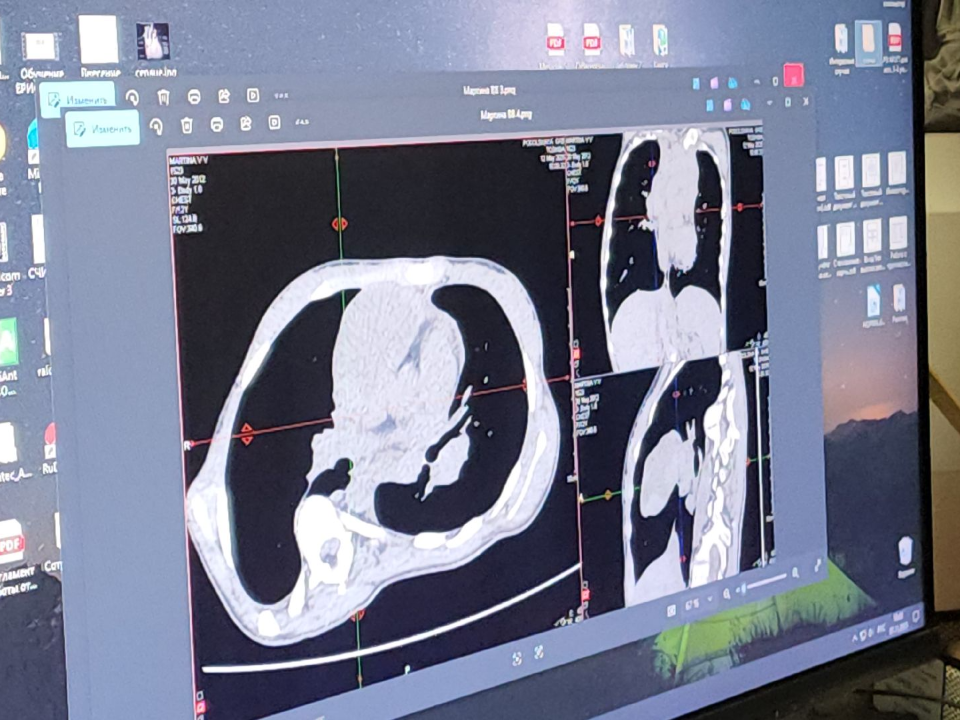Rotate the image in the front window

(156, 127)
